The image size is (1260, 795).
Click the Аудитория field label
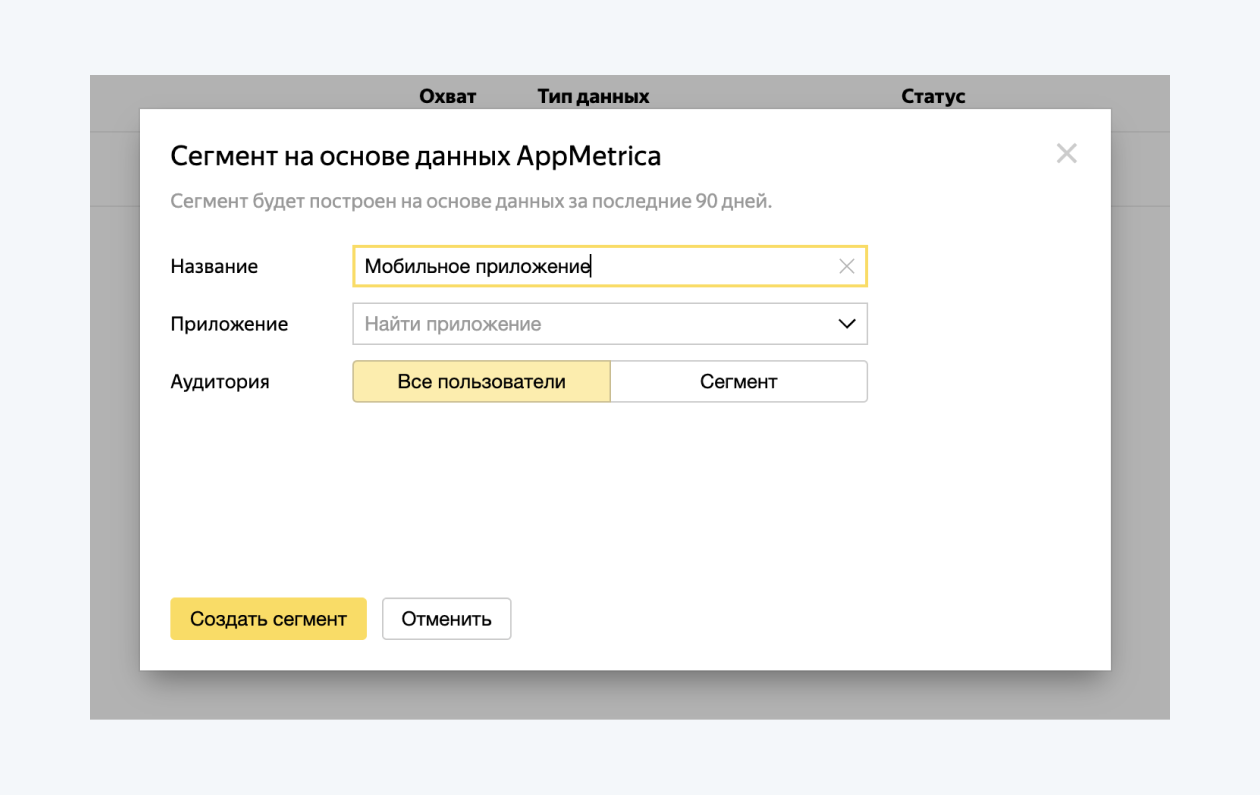(x=220, y=382)
